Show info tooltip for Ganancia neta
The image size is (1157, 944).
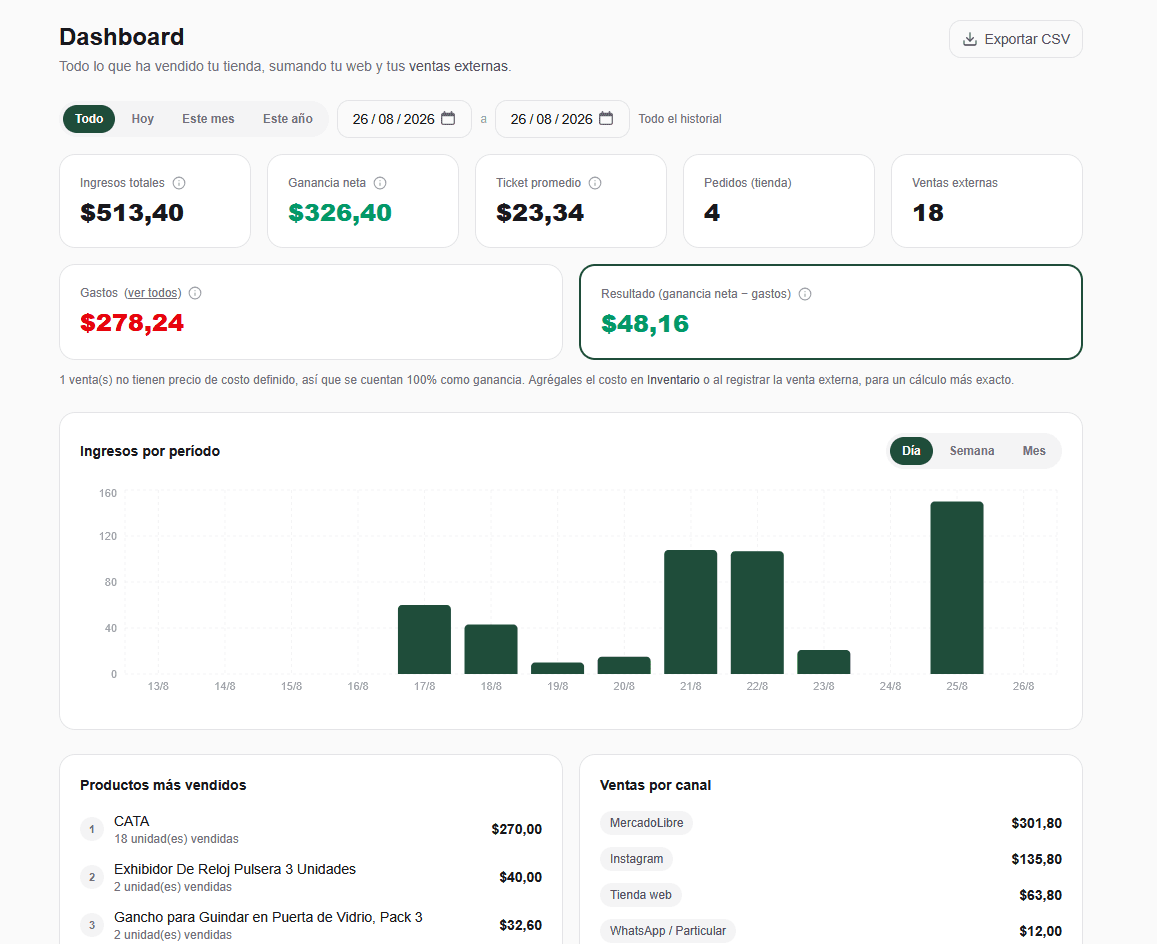(x=380, y=183)
